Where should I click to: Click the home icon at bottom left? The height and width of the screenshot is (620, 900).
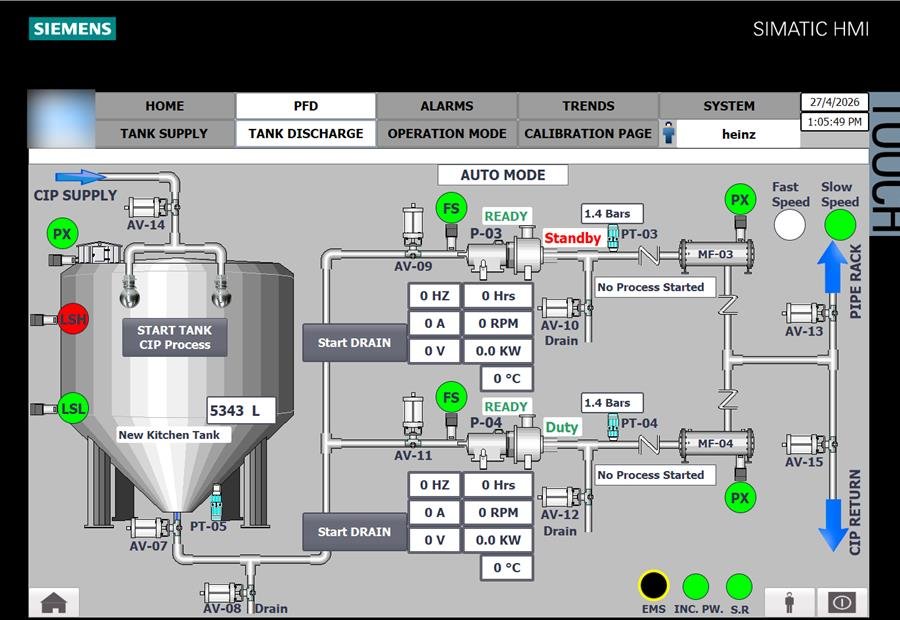[x=54, y=603]
